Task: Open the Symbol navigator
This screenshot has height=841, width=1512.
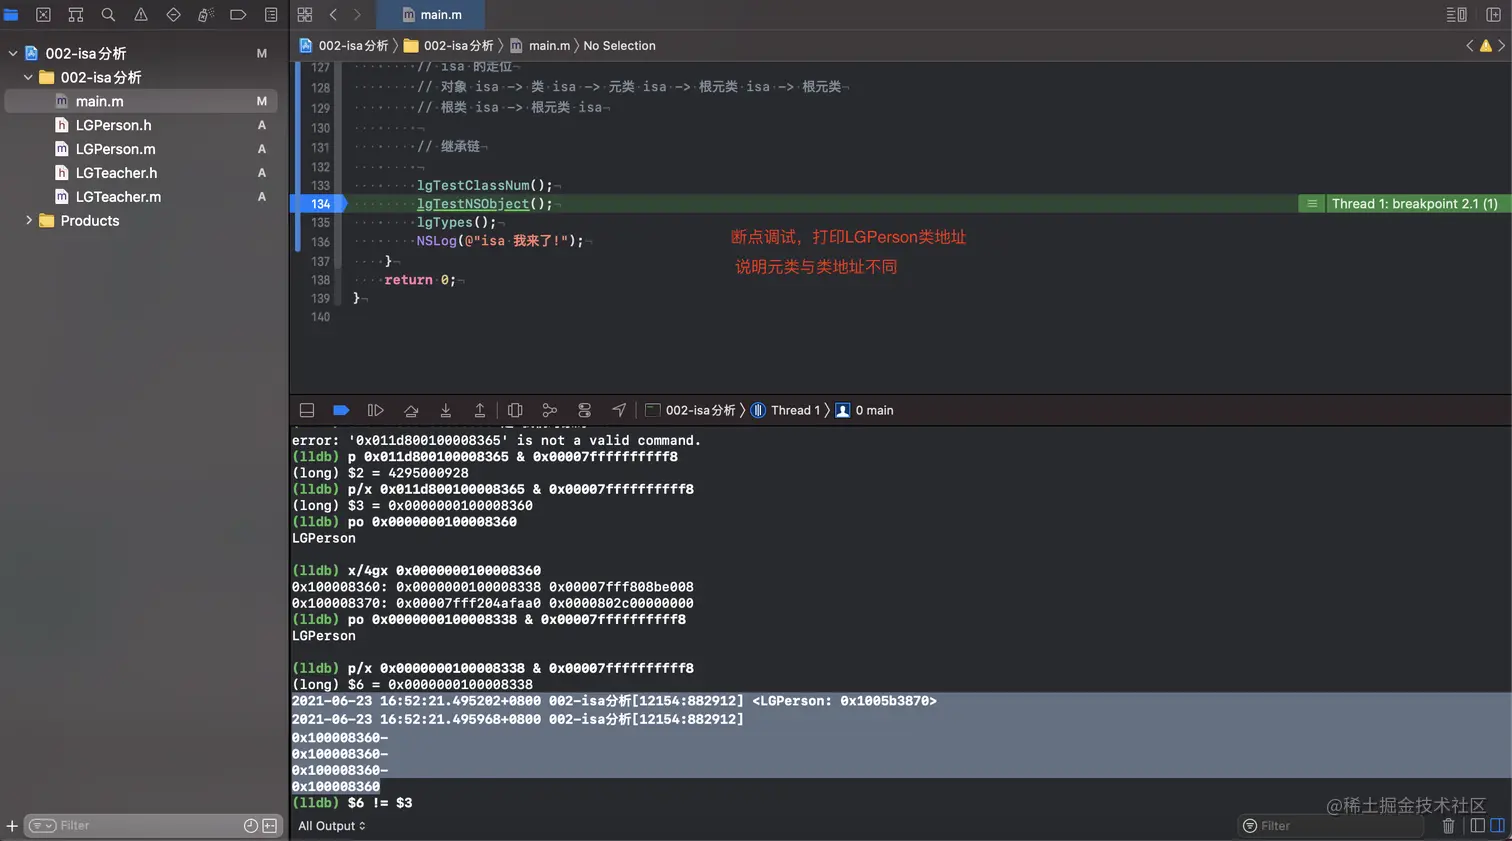Action: (76, 15)
